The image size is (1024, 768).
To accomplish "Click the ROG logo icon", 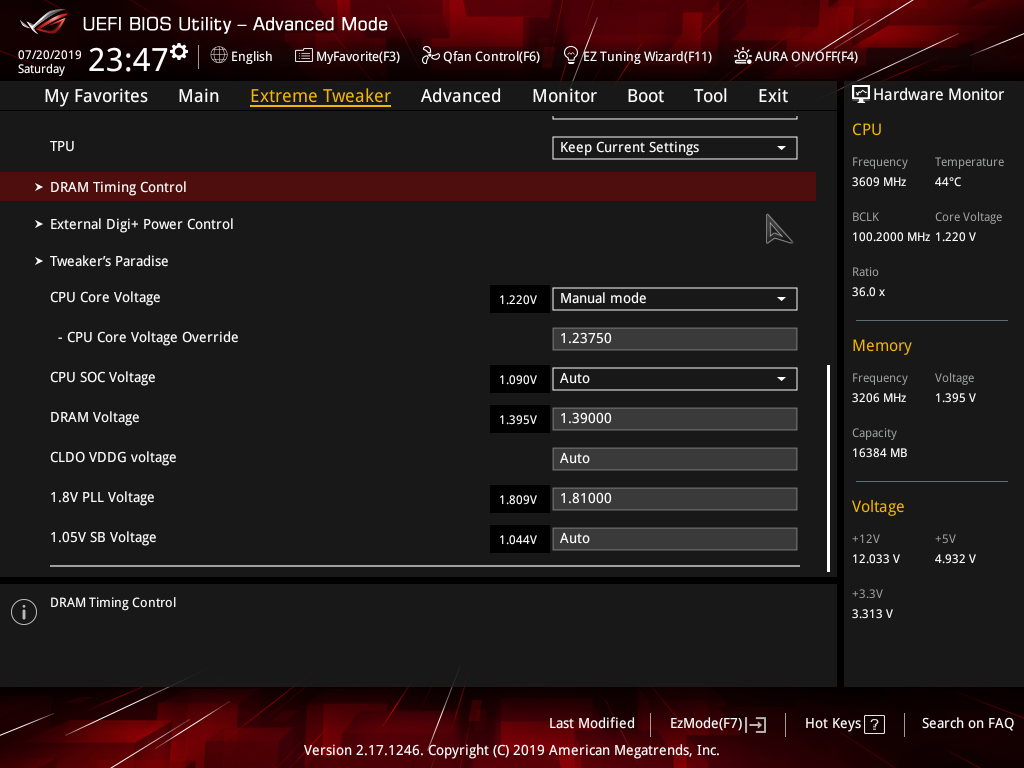I will pos(44,22).
